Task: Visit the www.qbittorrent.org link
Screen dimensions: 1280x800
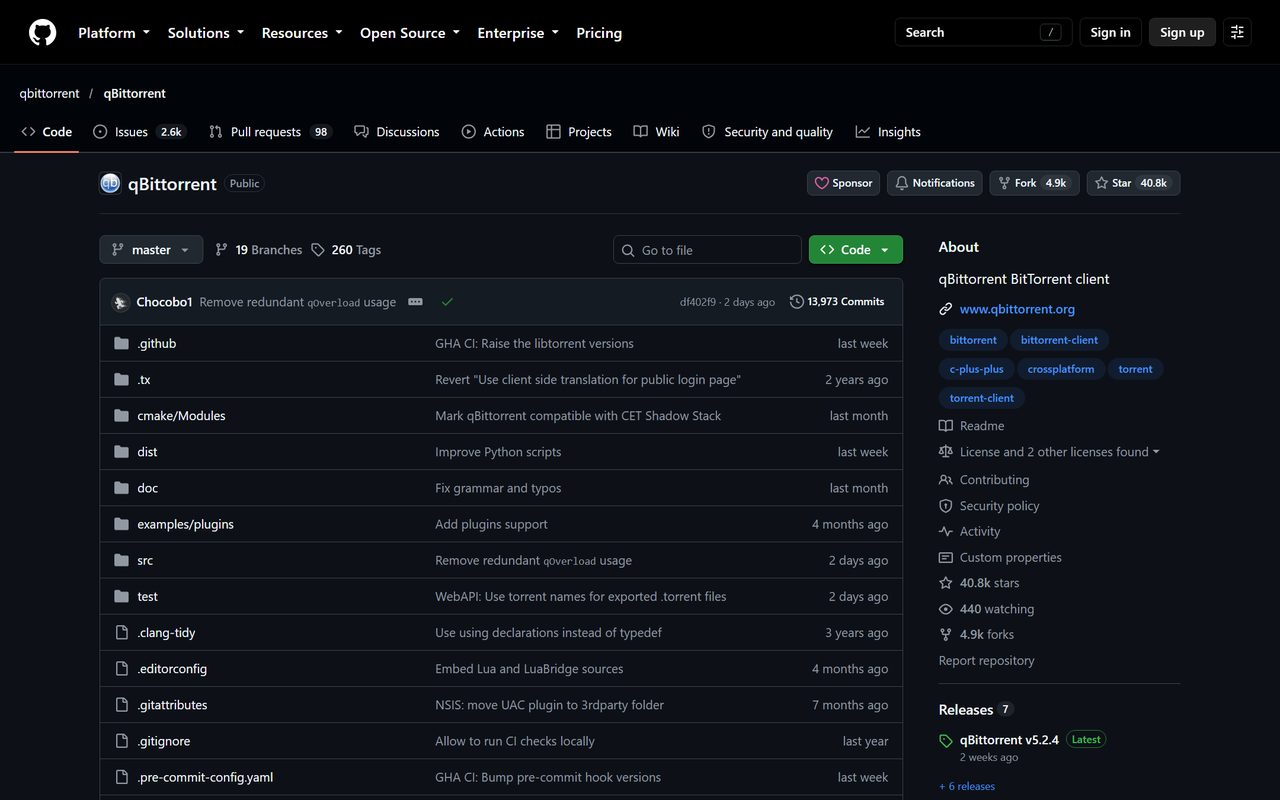Action: 1017,309
